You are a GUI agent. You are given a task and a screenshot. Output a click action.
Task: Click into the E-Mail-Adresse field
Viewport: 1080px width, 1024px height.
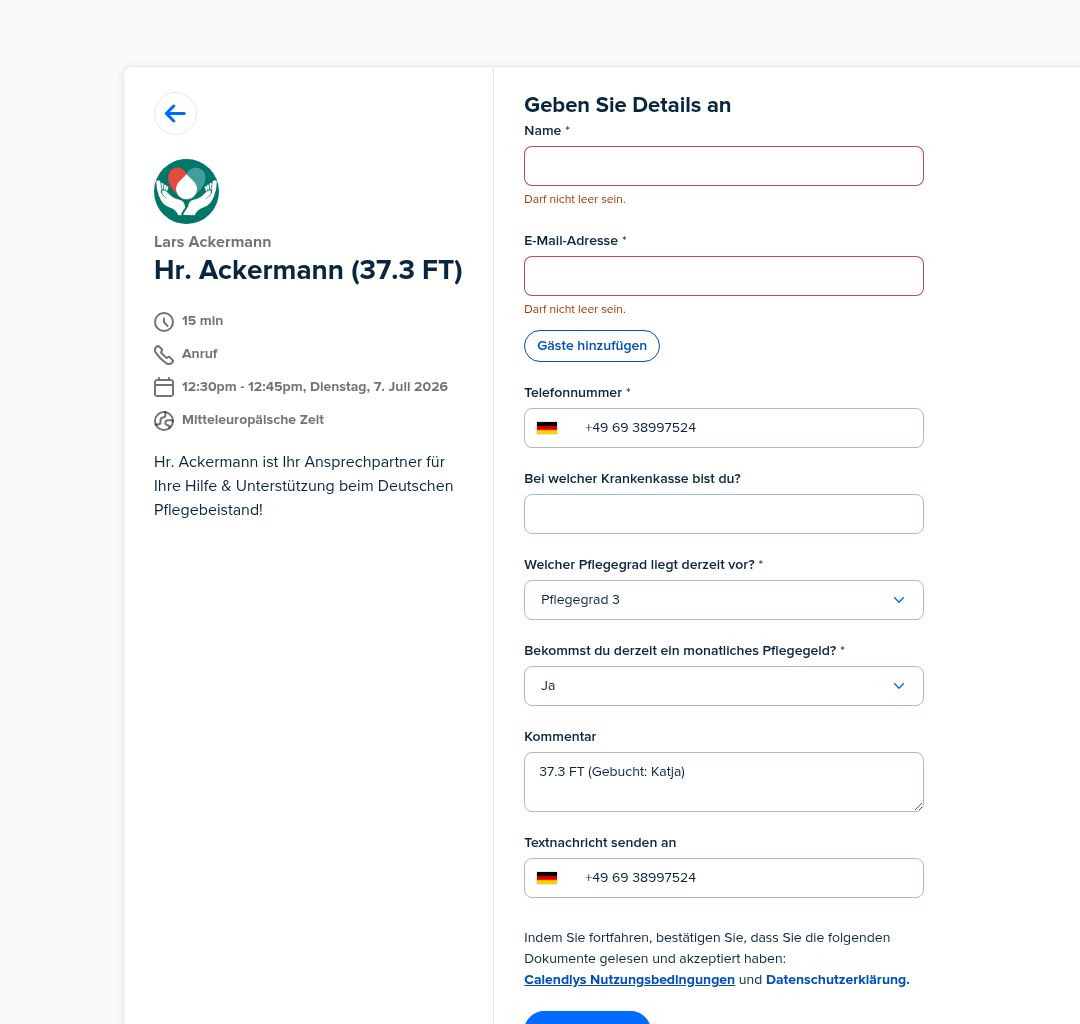click(x=723, y=276)
